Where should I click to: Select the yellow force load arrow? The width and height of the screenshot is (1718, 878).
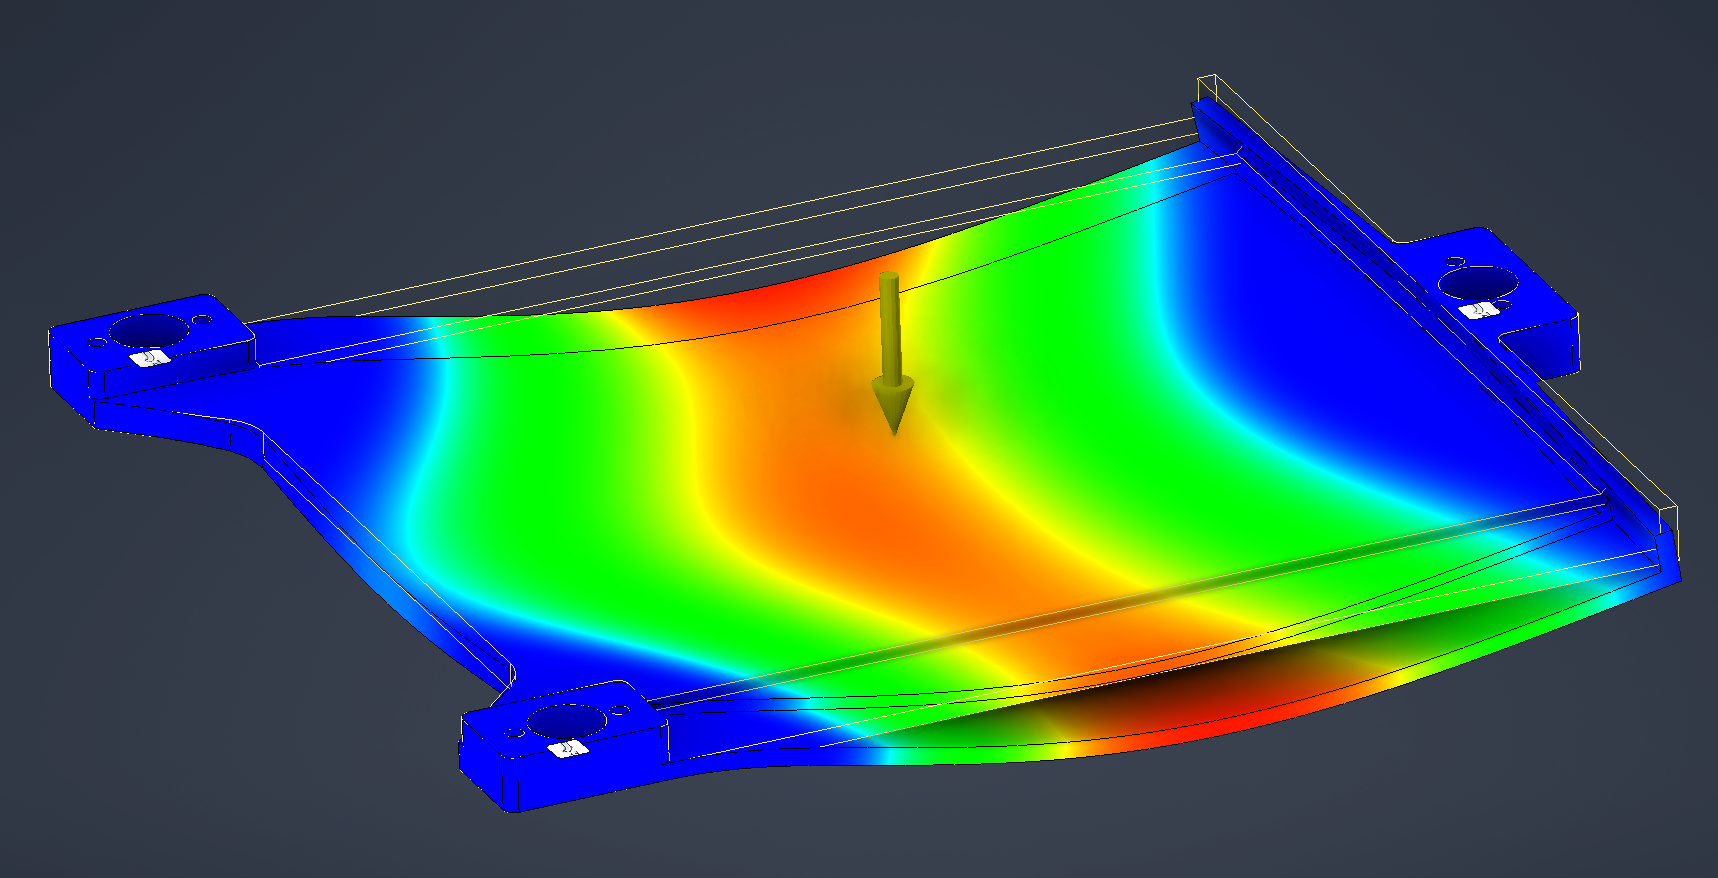tap(891, 350)
